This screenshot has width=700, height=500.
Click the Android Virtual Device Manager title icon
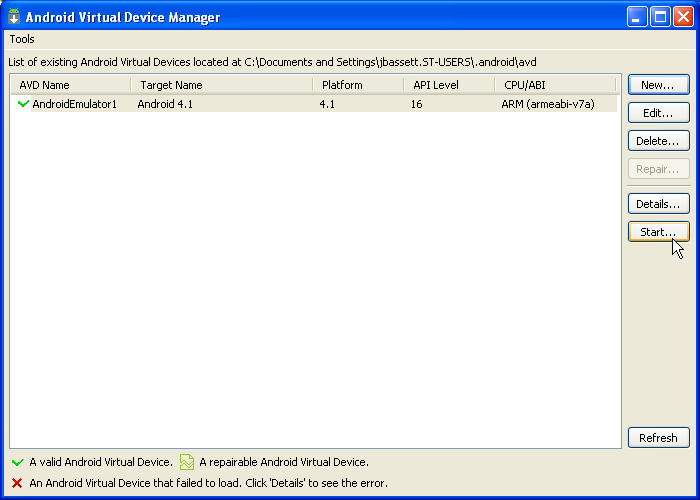click(x=14, y=17)
